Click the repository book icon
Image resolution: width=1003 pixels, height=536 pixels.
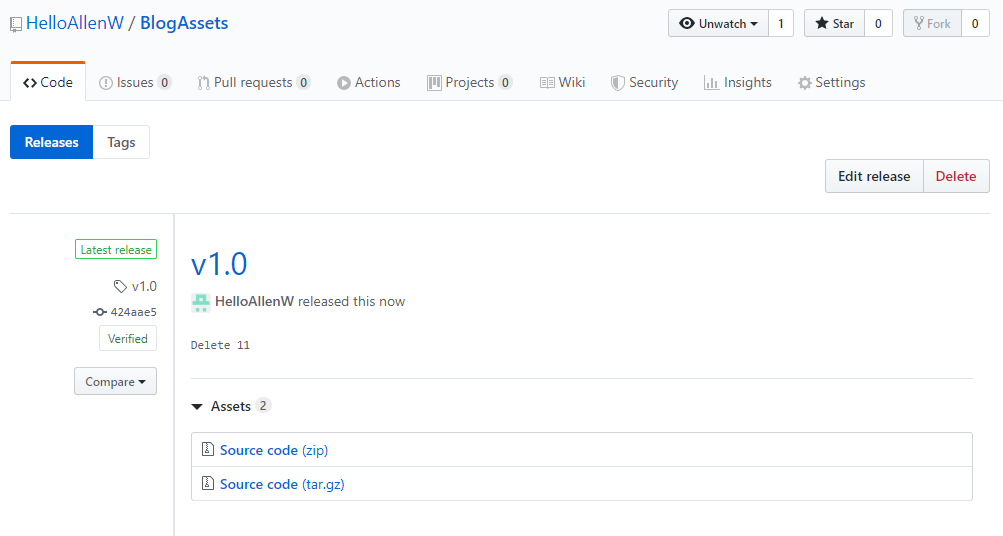pos(16,24)
